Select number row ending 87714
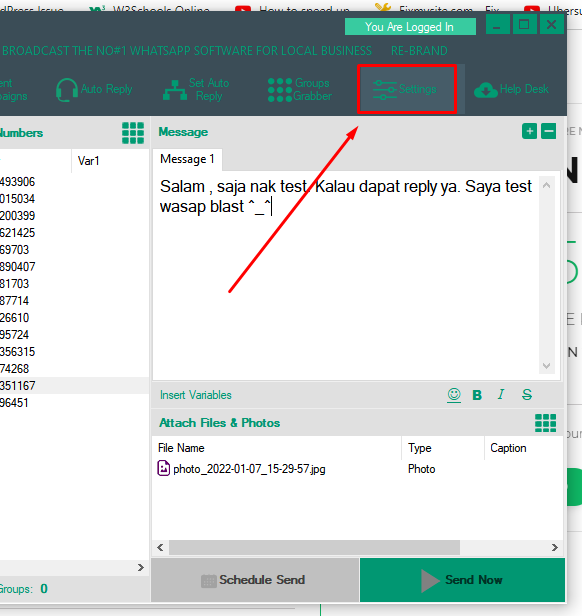This screenshot has width=582, height=616. pos(74,301)
